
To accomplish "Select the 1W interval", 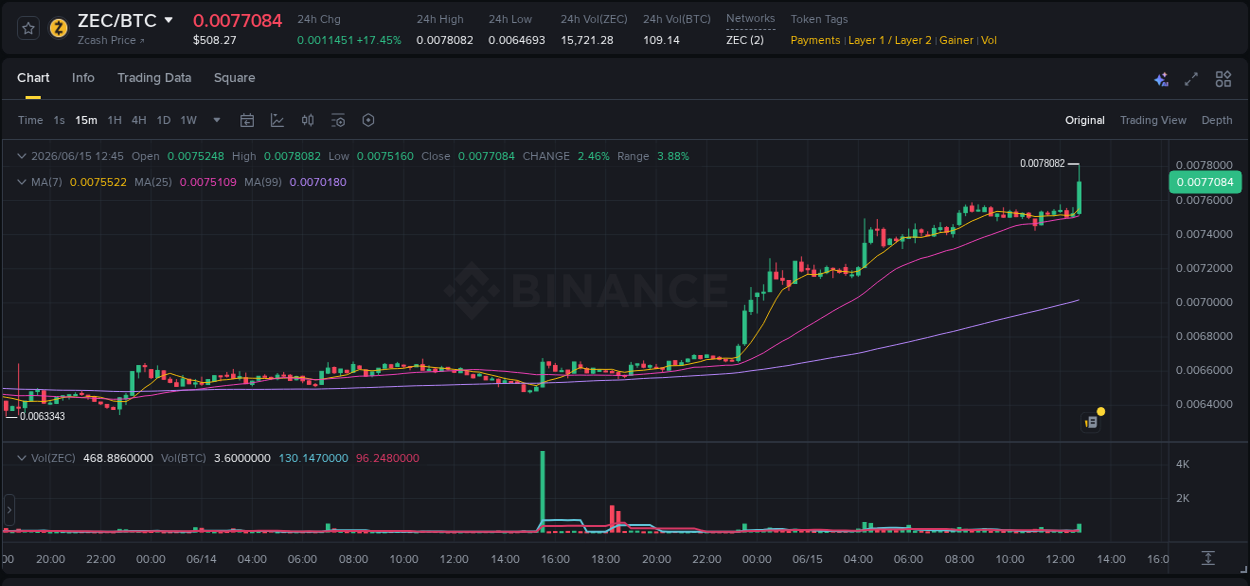I will point(188,120).
